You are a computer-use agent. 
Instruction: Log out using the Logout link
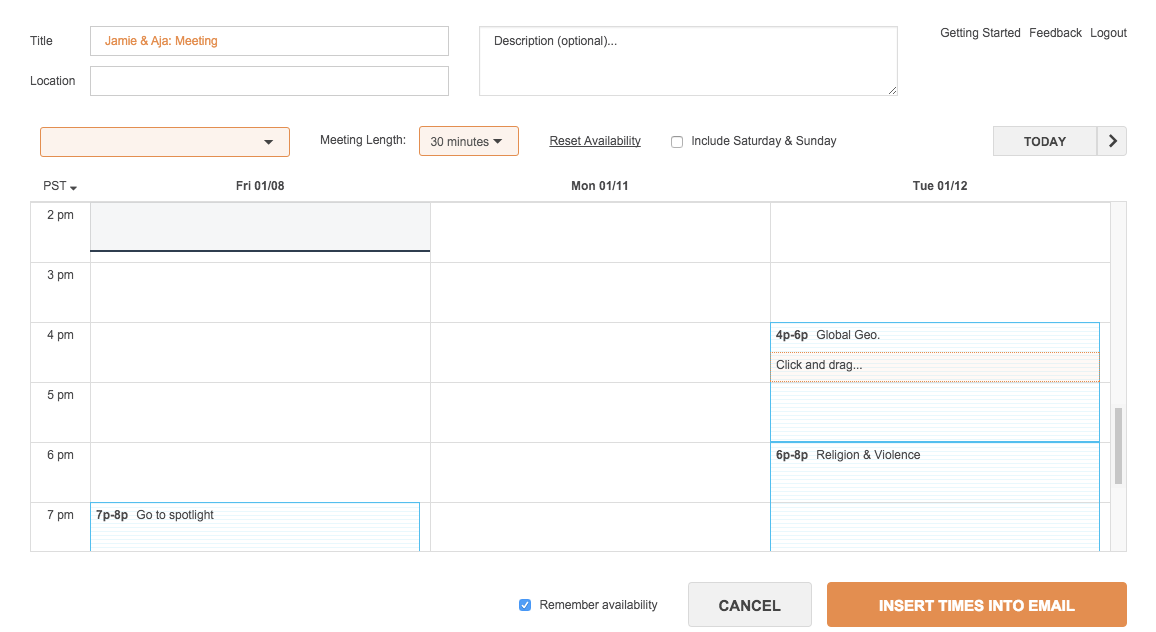[1108, 32]
